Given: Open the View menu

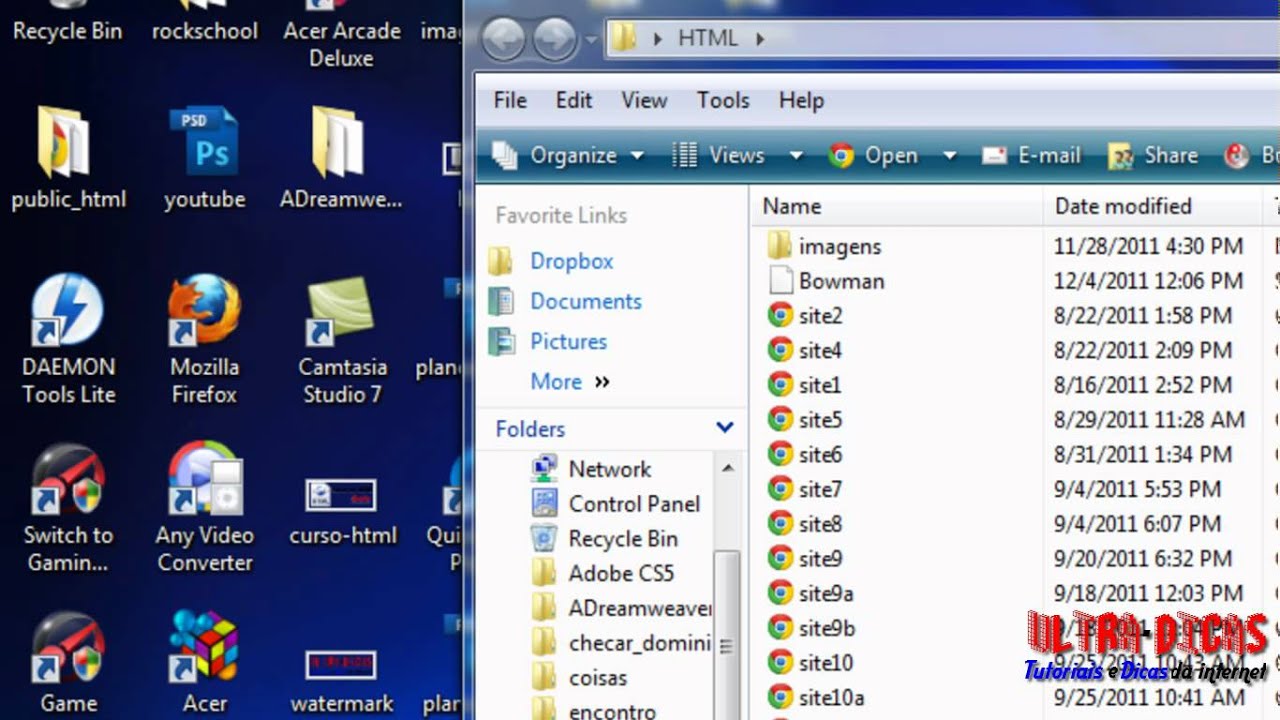Looking at the screenshot, I should [644, 100].
